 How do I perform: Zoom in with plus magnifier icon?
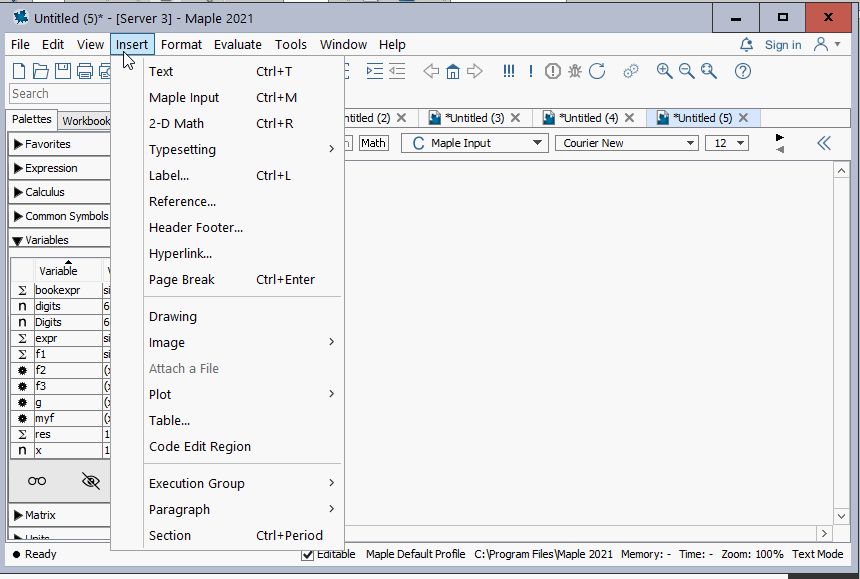coord(665,71)
